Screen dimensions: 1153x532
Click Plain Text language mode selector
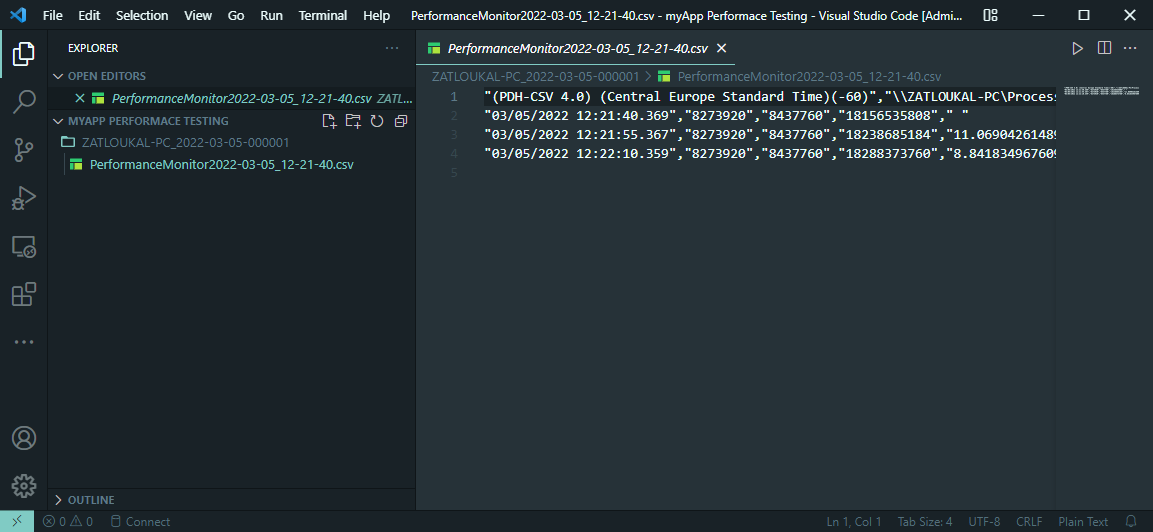[1083, 521]
